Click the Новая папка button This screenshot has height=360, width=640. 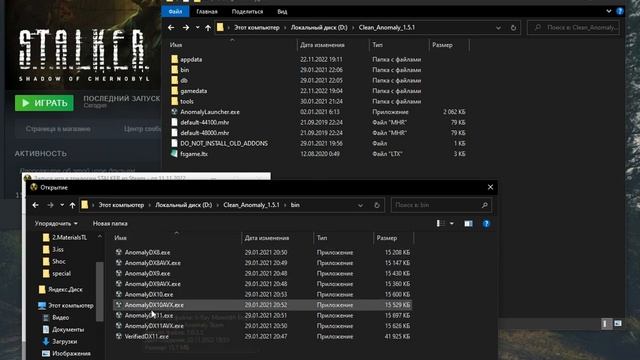[x=110, y=224]
